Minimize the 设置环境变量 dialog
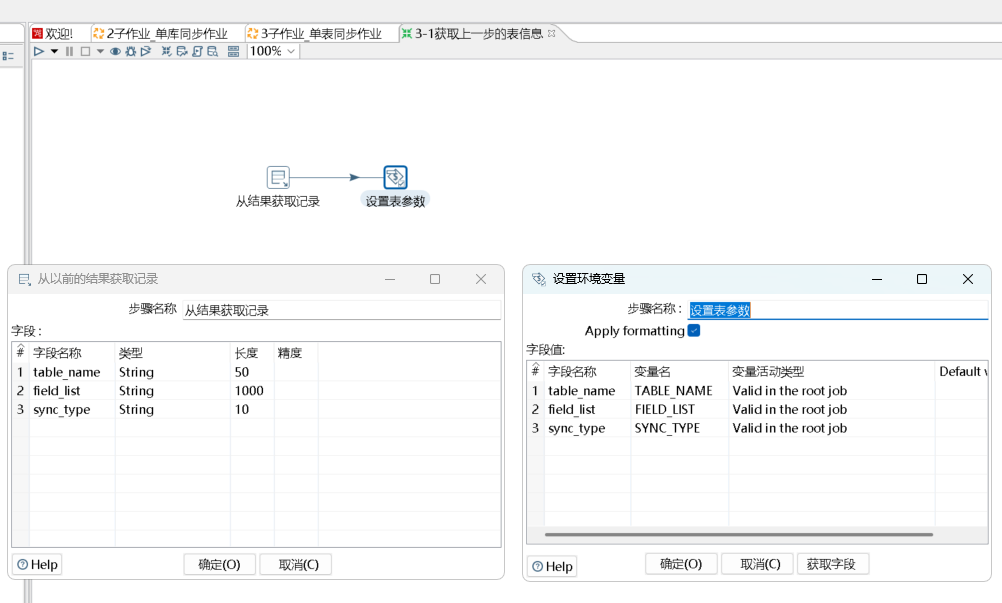Screen dimensions: 1002x603 [877, 279]
